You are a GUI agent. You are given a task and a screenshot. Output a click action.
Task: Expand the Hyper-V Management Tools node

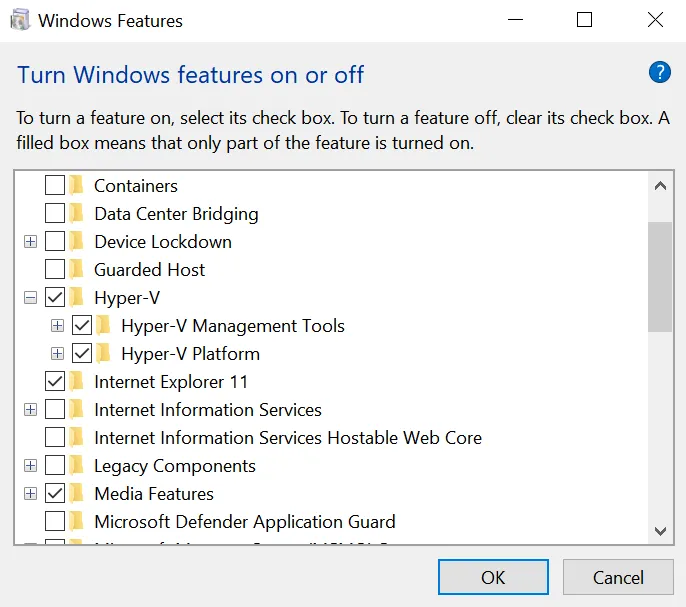[57, 326]
